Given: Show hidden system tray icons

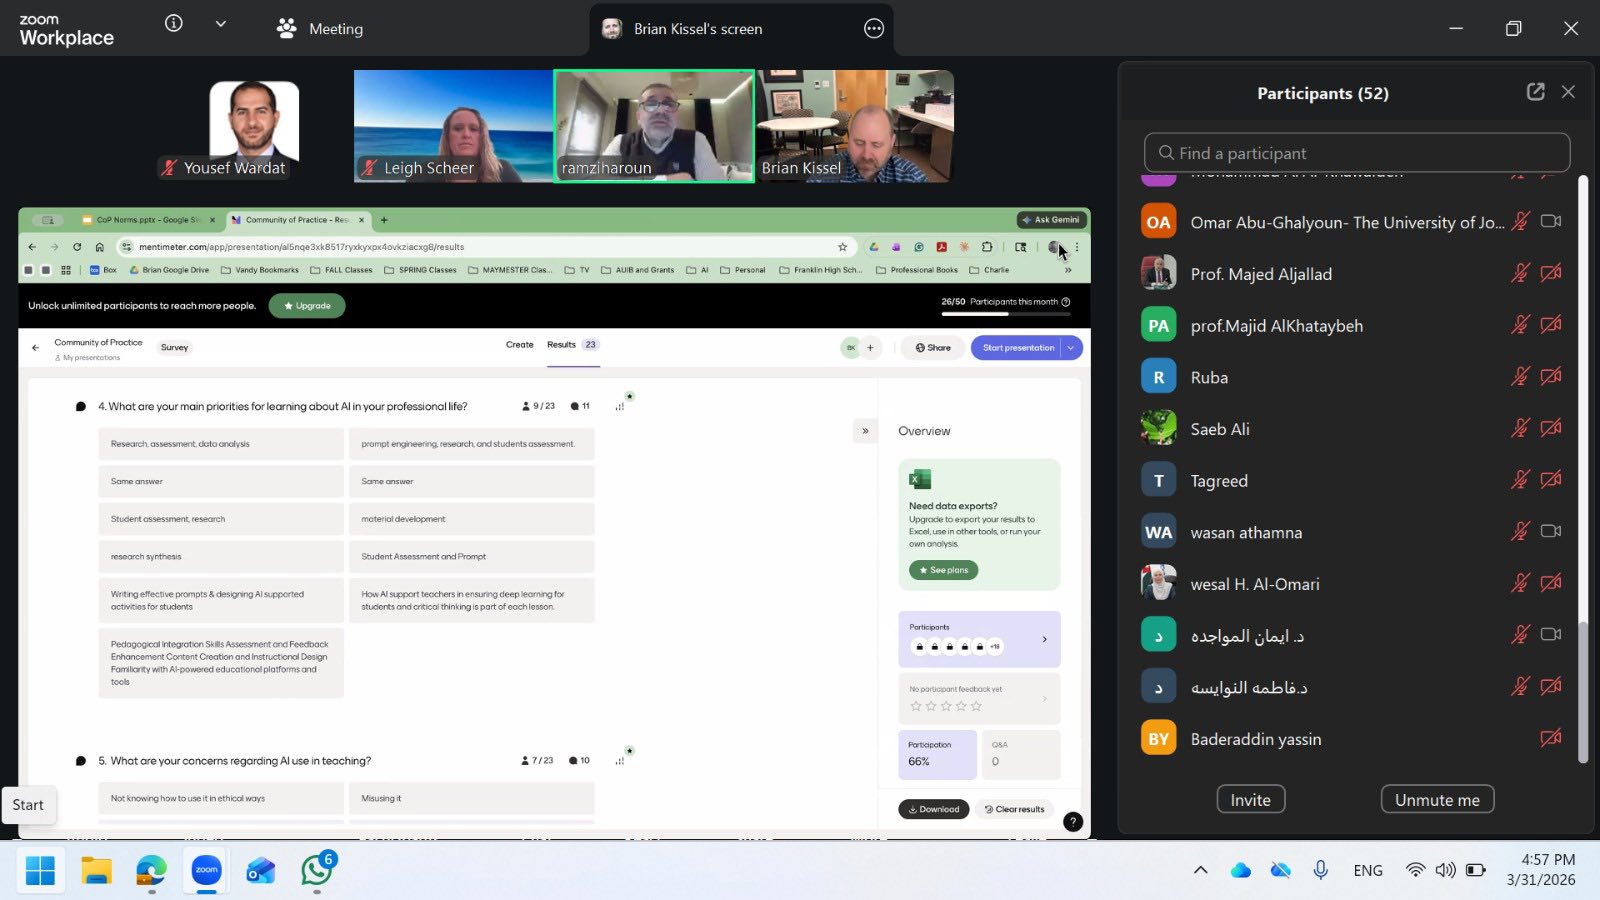Looking at the screenshot, I should click(1201, 870).
